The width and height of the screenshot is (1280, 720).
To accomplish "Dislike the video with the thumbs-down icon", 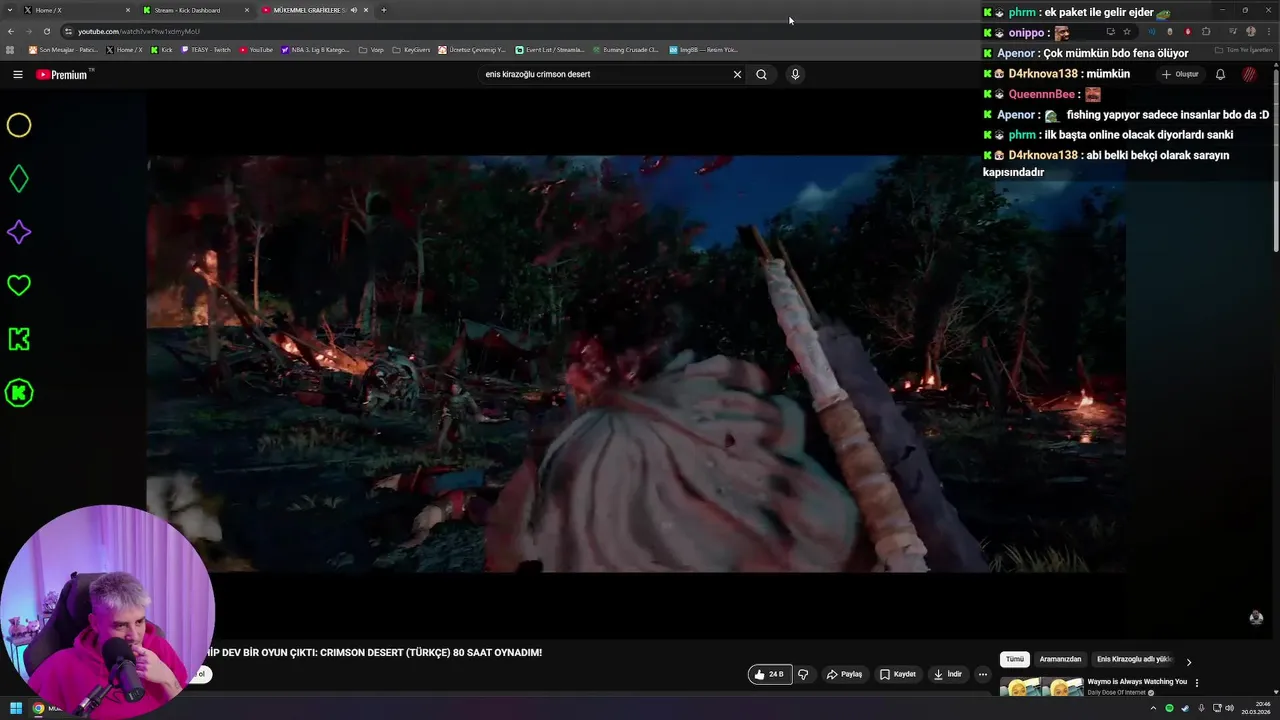I will point(803,674).
